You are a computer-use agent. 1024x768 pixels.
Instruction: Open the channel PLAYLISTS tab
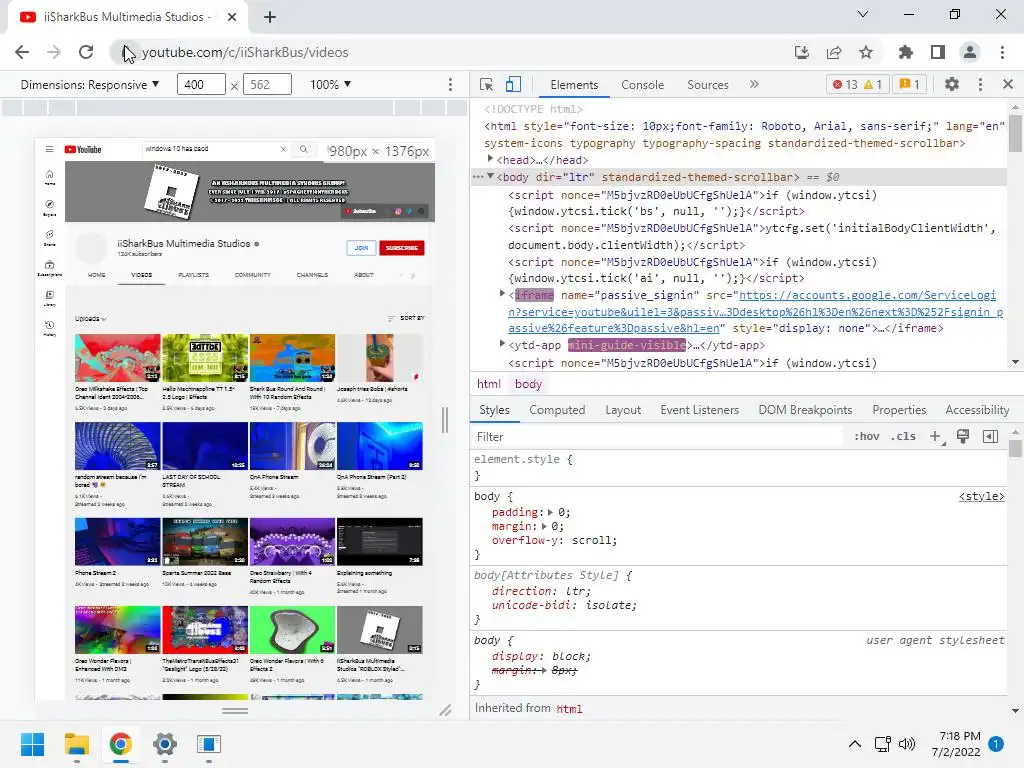click(x=193, y=275)
